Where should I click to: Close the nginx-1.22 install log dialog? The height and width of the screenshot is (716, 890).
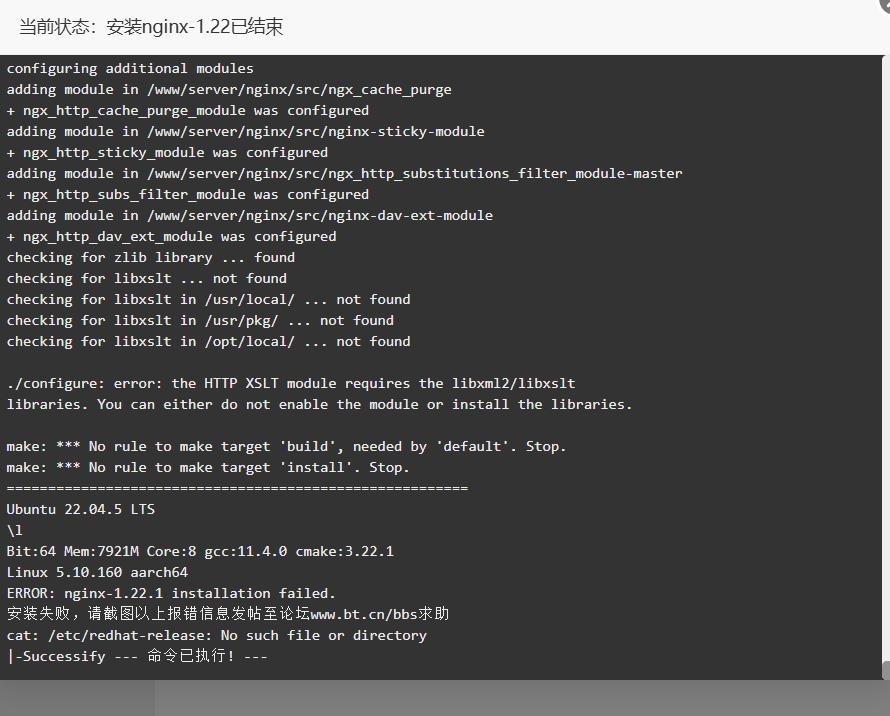click(x=884, y=5)
